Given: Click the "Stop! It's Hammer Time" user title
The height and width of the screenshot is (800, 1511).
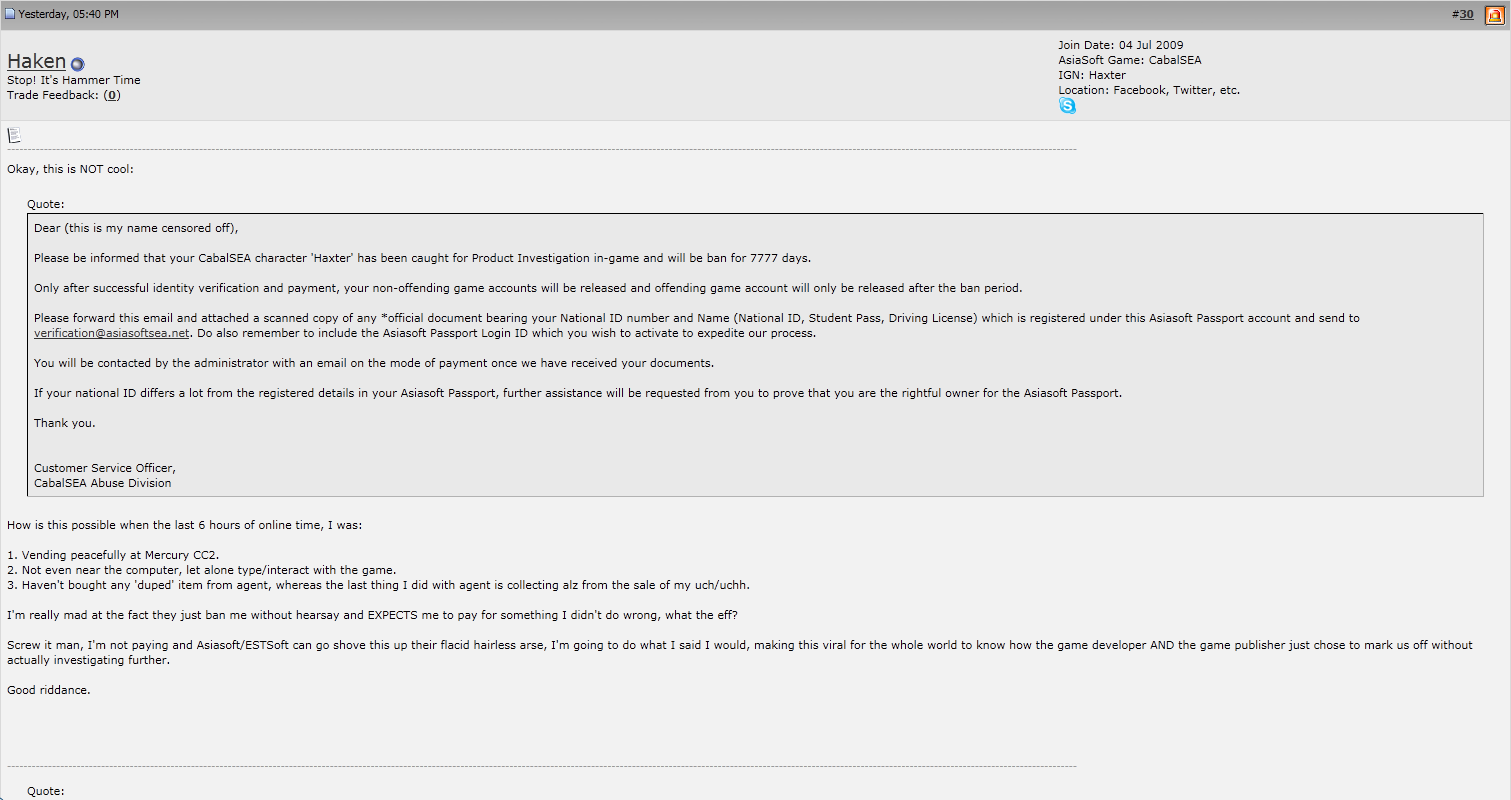Looking at the screenshot, I should [74, 80].
